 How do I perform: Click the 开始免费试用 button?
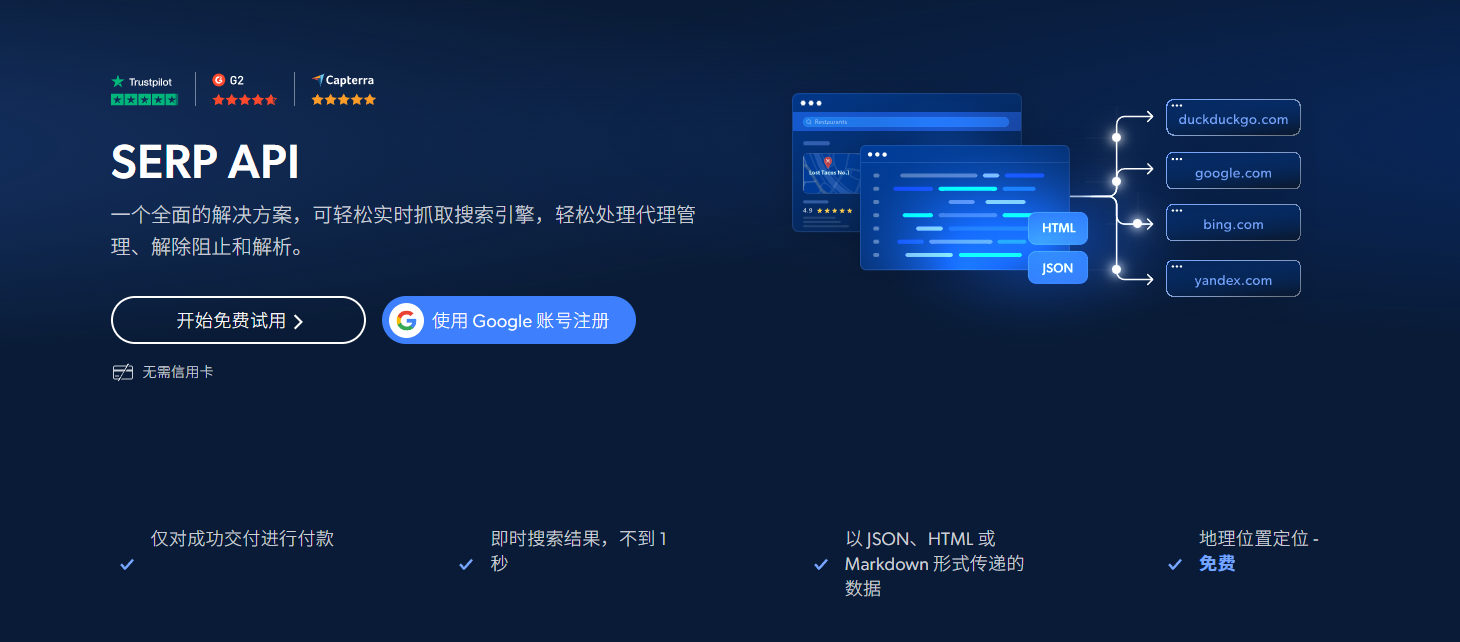pos(238,320)
